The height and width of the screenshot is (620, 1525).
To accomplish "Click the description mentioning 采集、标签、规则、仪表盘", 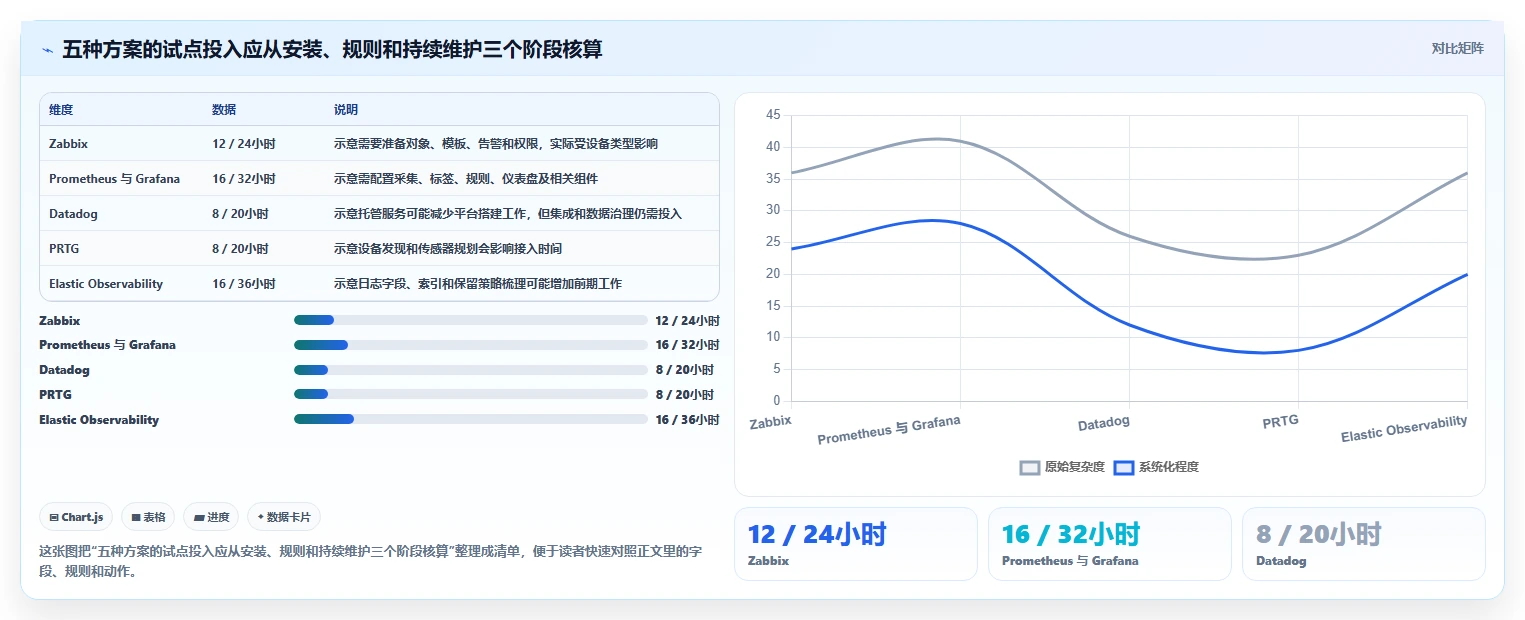I will [466, 179].
